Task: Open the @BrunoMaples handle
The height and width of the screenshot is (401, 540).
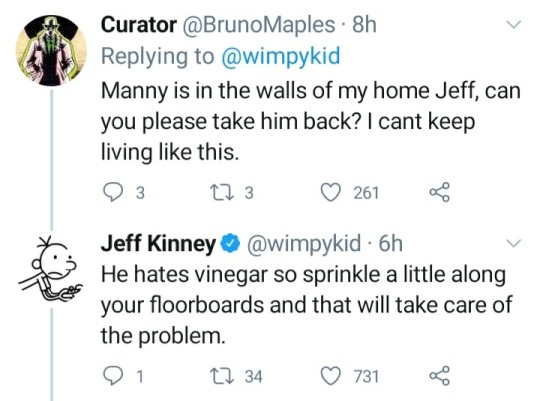Action: coord(258,25)
